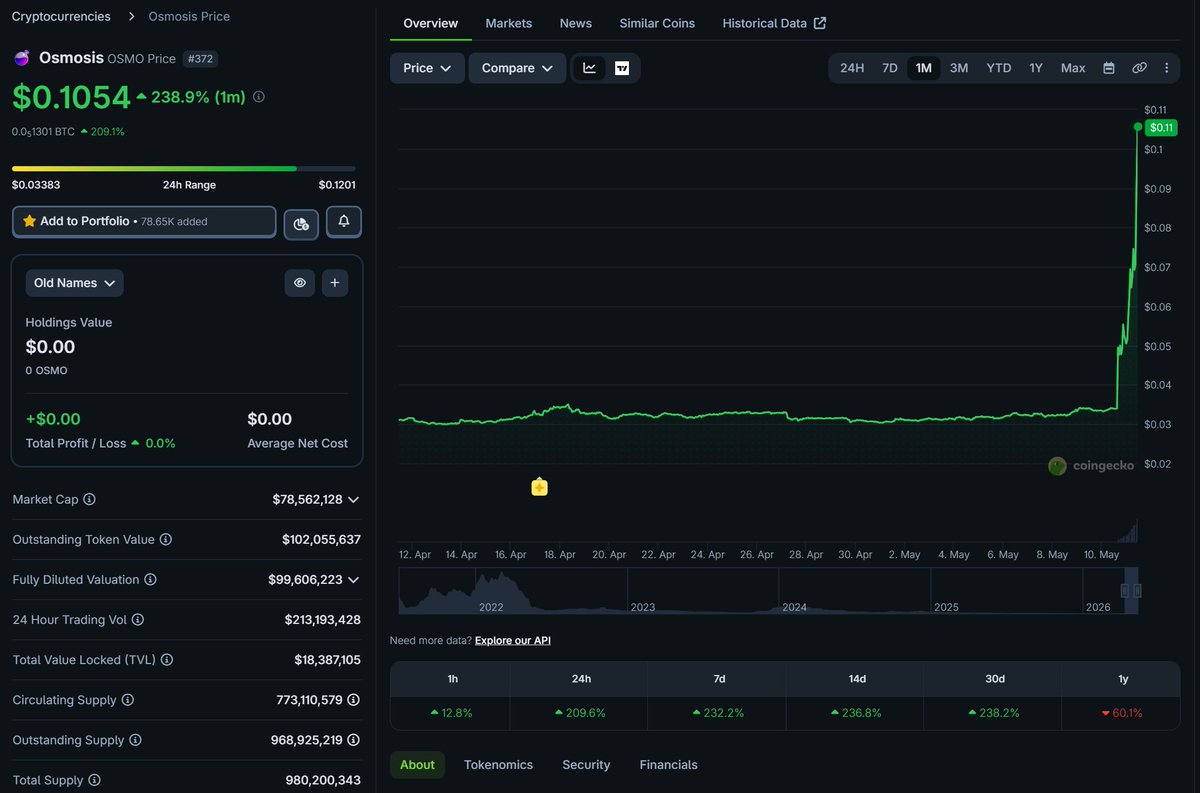
Task: Select the line chart view icon
Action: pyautogui.click(x=590, y=68)
